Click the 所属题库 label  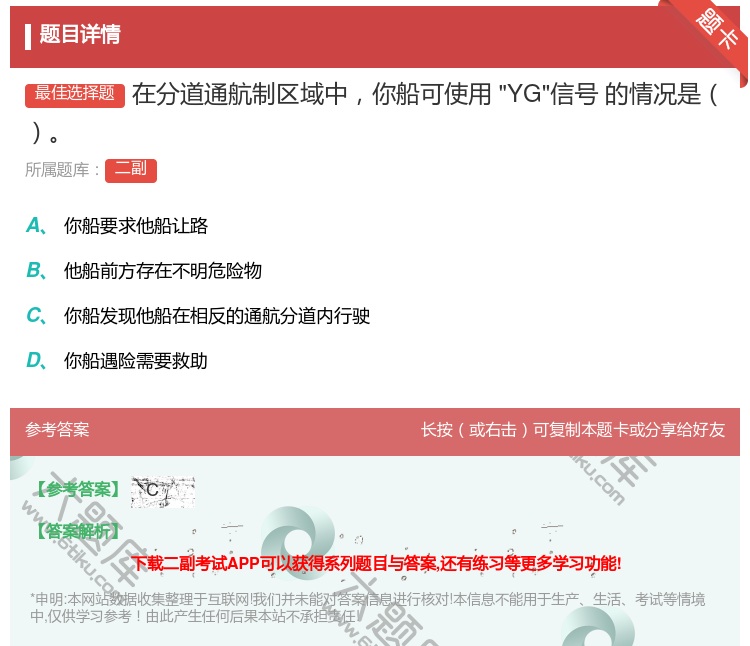coord(62,170)
